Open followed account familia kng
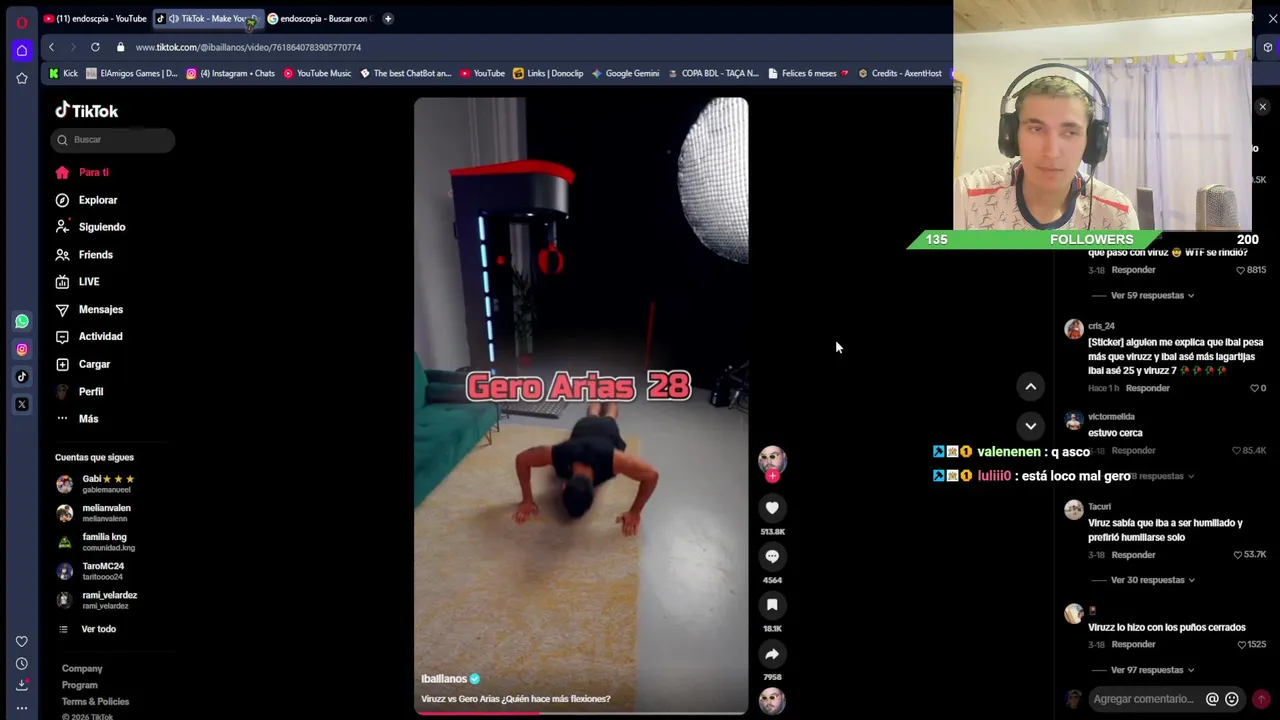The width and height of the screenshot is (1280, 720). 96,542
